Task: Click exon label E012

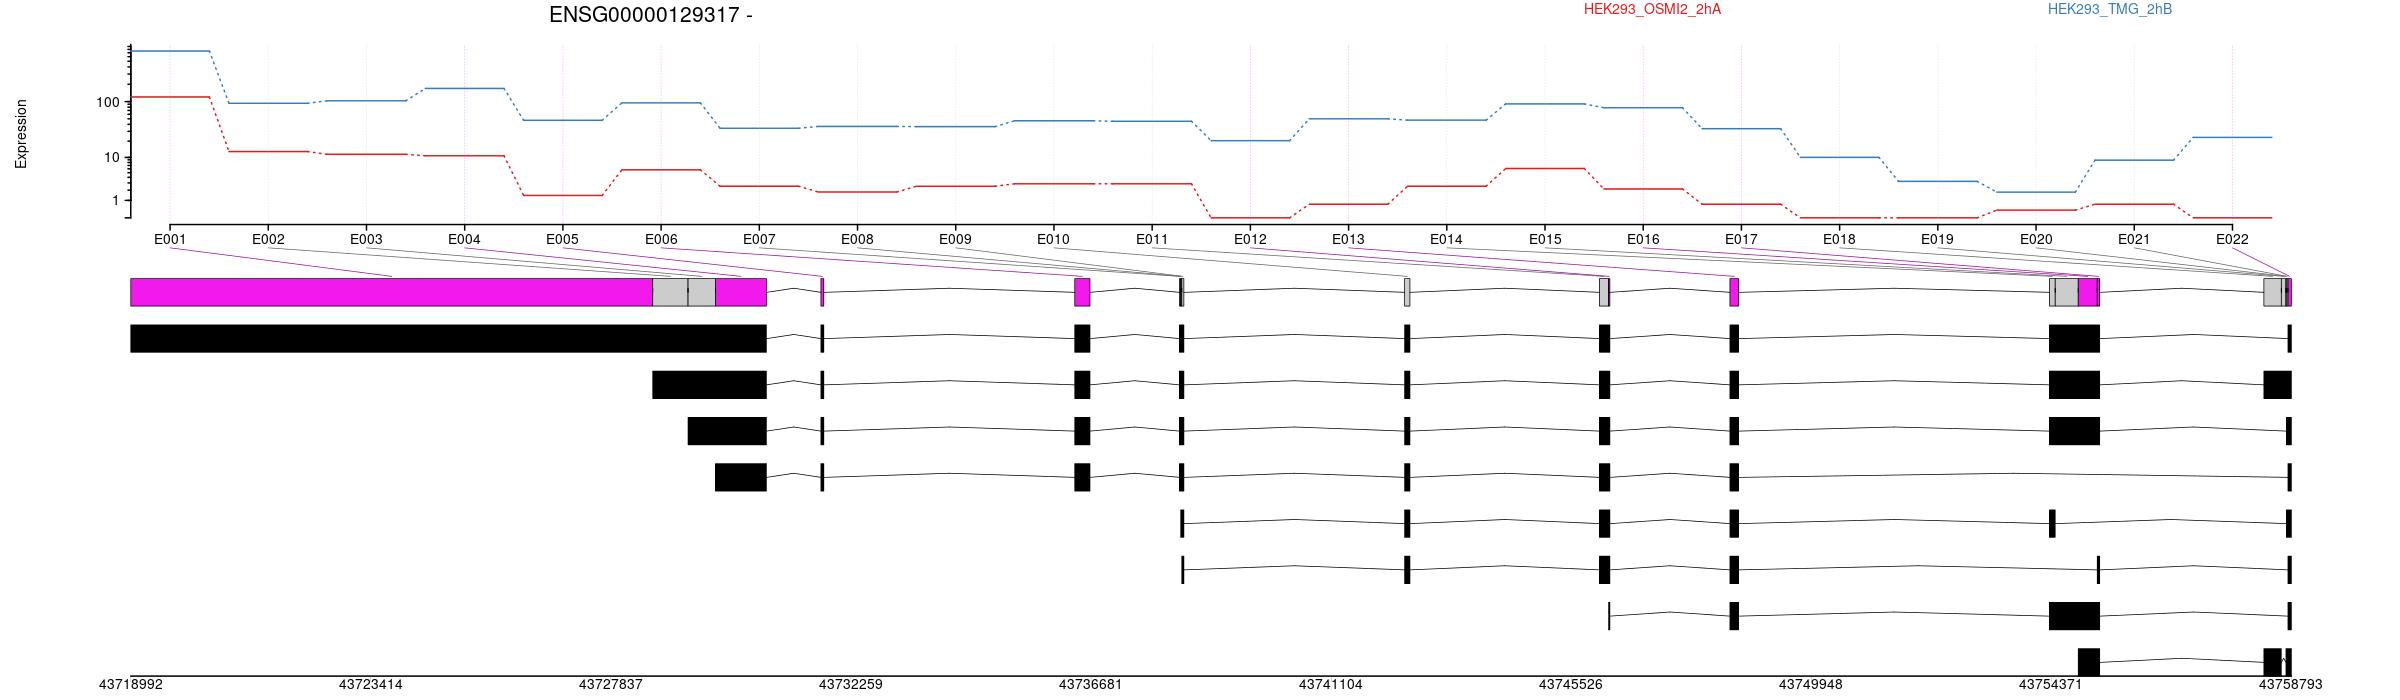Action: [x=1250, y=240]
